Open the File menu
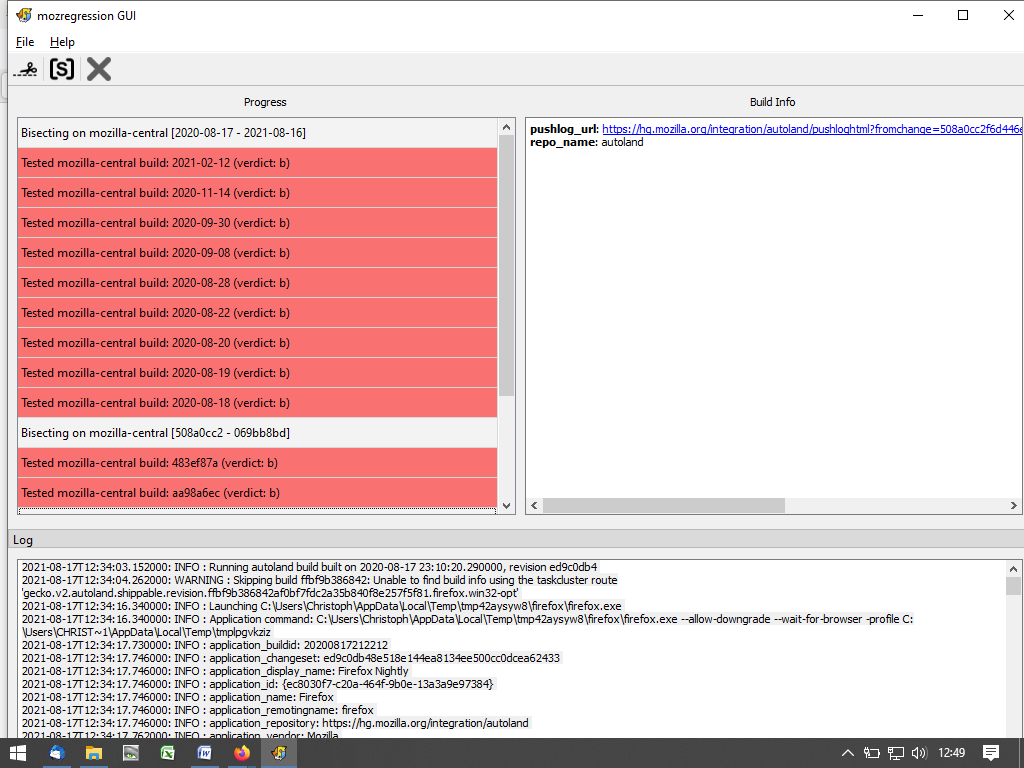 [25, 42]
